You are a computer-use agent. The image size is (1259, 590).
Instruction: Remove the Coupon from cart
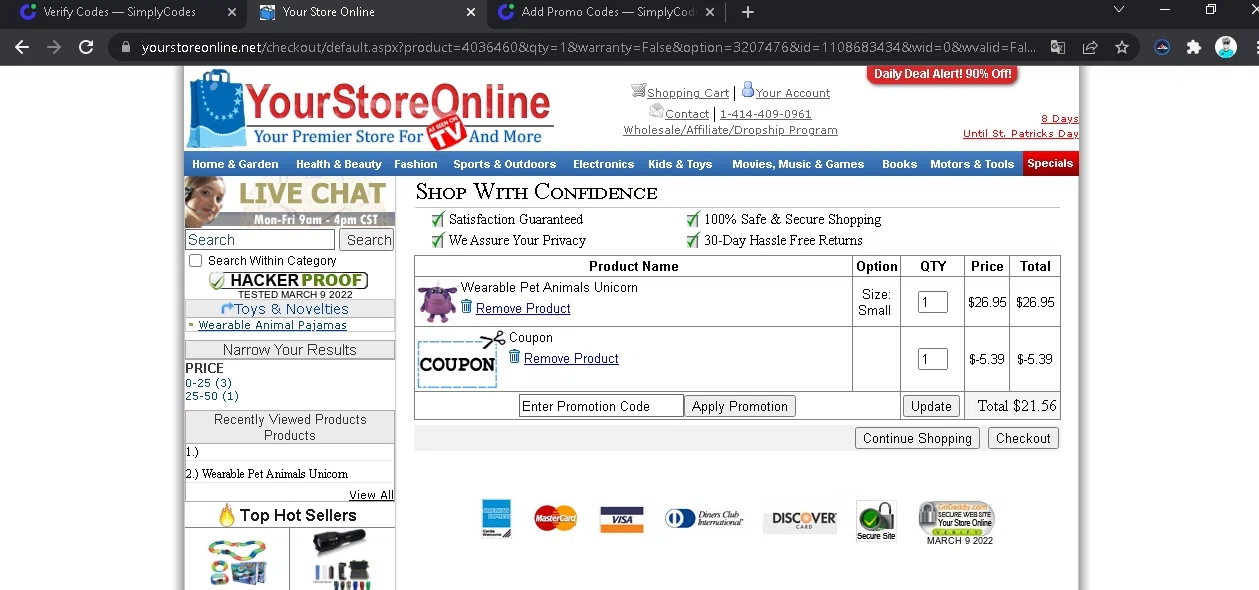(x=571, y=358)
